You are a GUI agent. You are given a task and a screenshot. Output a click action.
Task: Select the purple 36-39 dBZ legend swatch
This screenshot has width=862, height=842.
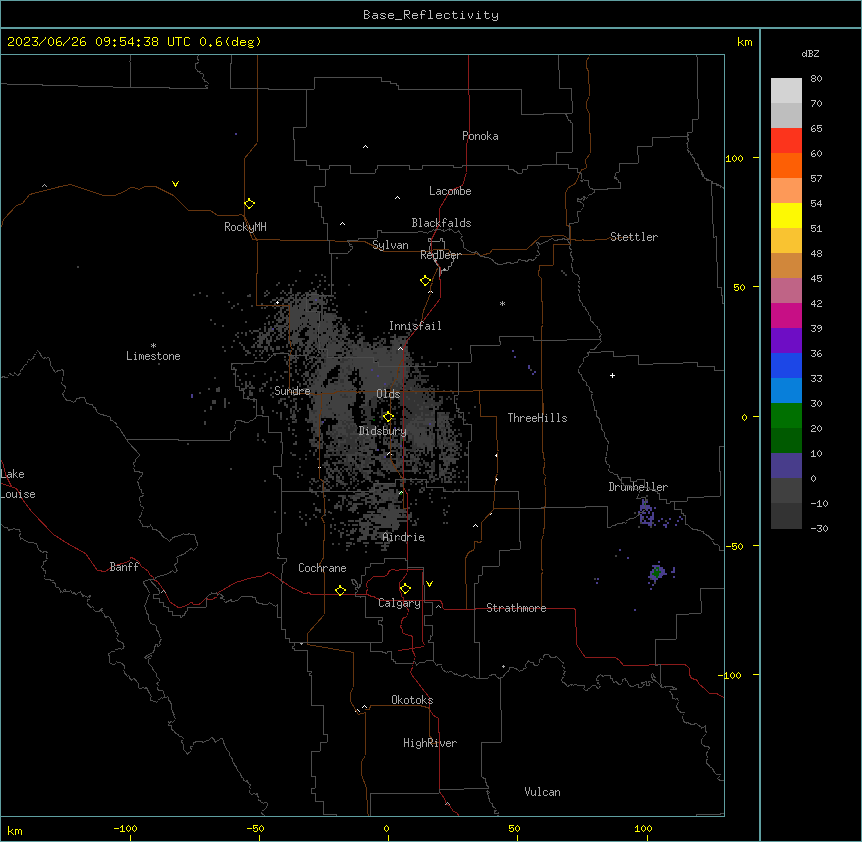coord(786,340)
